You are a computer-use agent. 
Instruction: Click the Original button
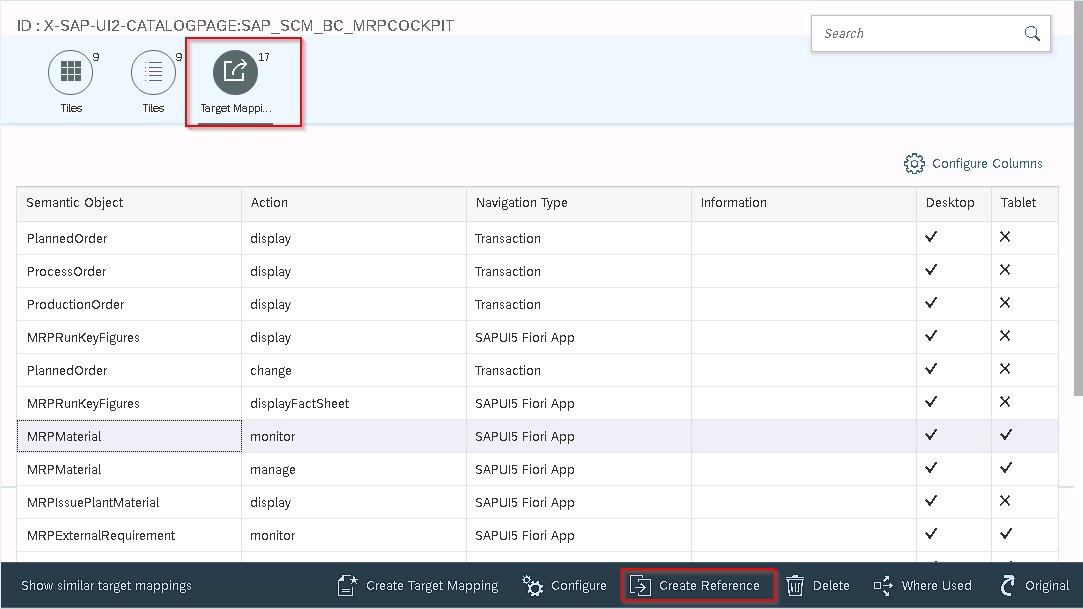pos(1035,586)
